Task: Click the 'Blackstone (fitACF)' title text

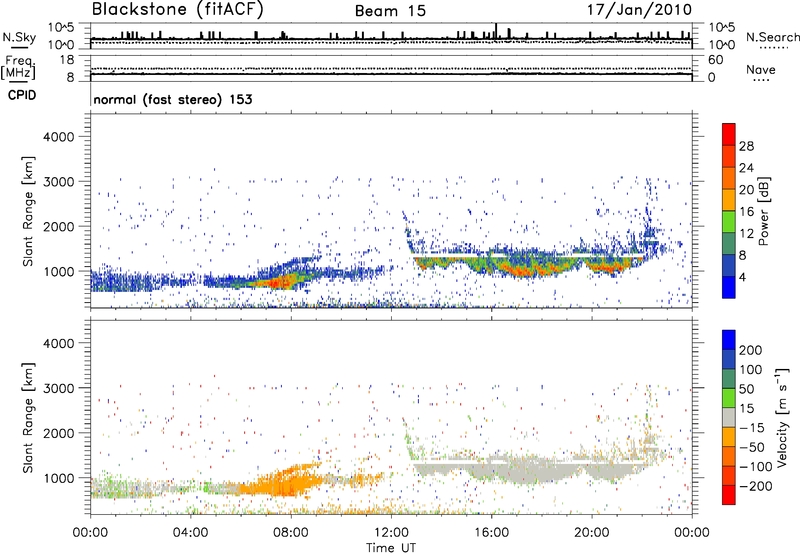Action: pyautogui.click(x=178, y=10)
